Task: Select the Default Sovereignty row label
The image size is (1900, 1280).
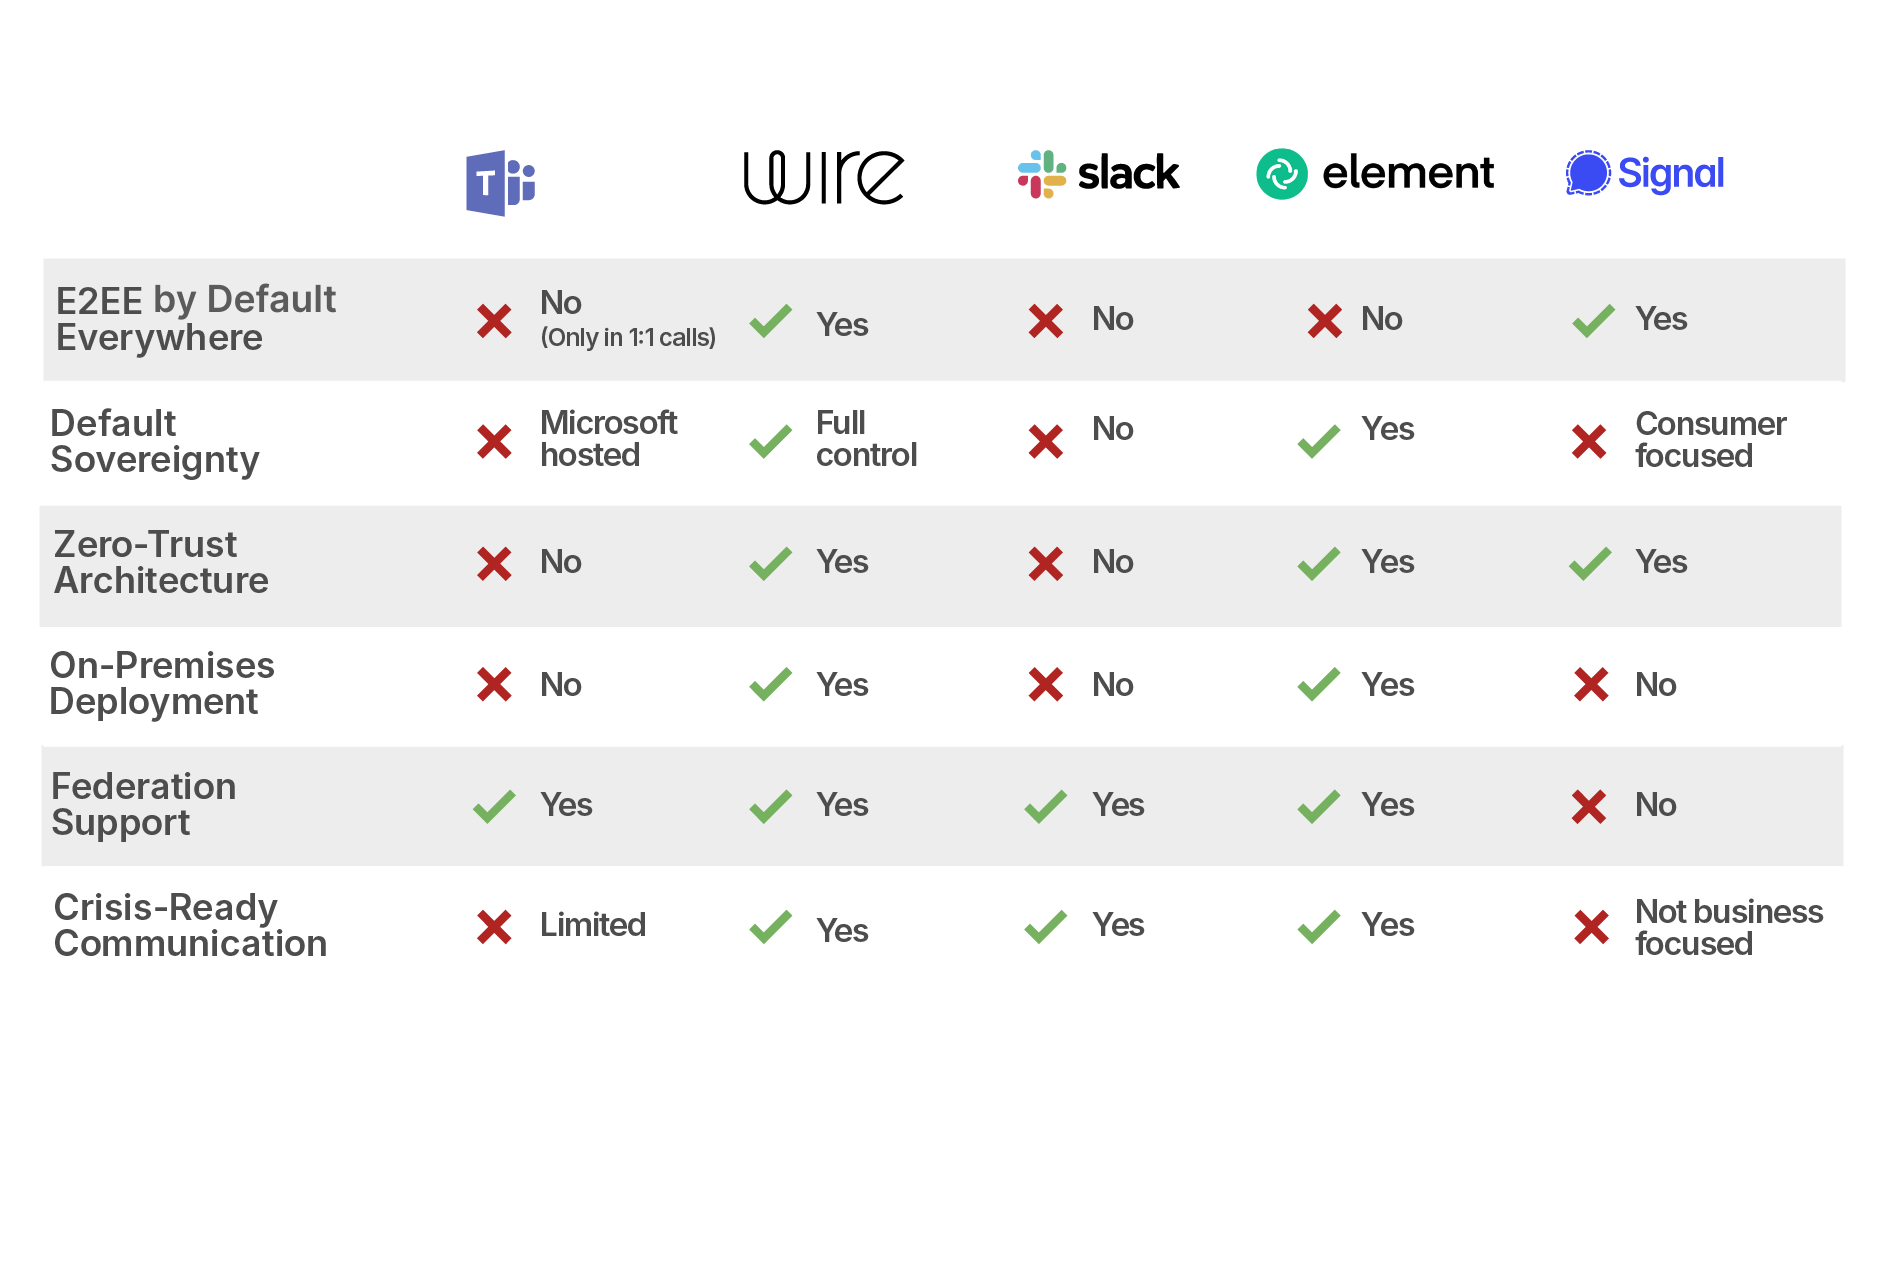Action: (x=154, y=441)
